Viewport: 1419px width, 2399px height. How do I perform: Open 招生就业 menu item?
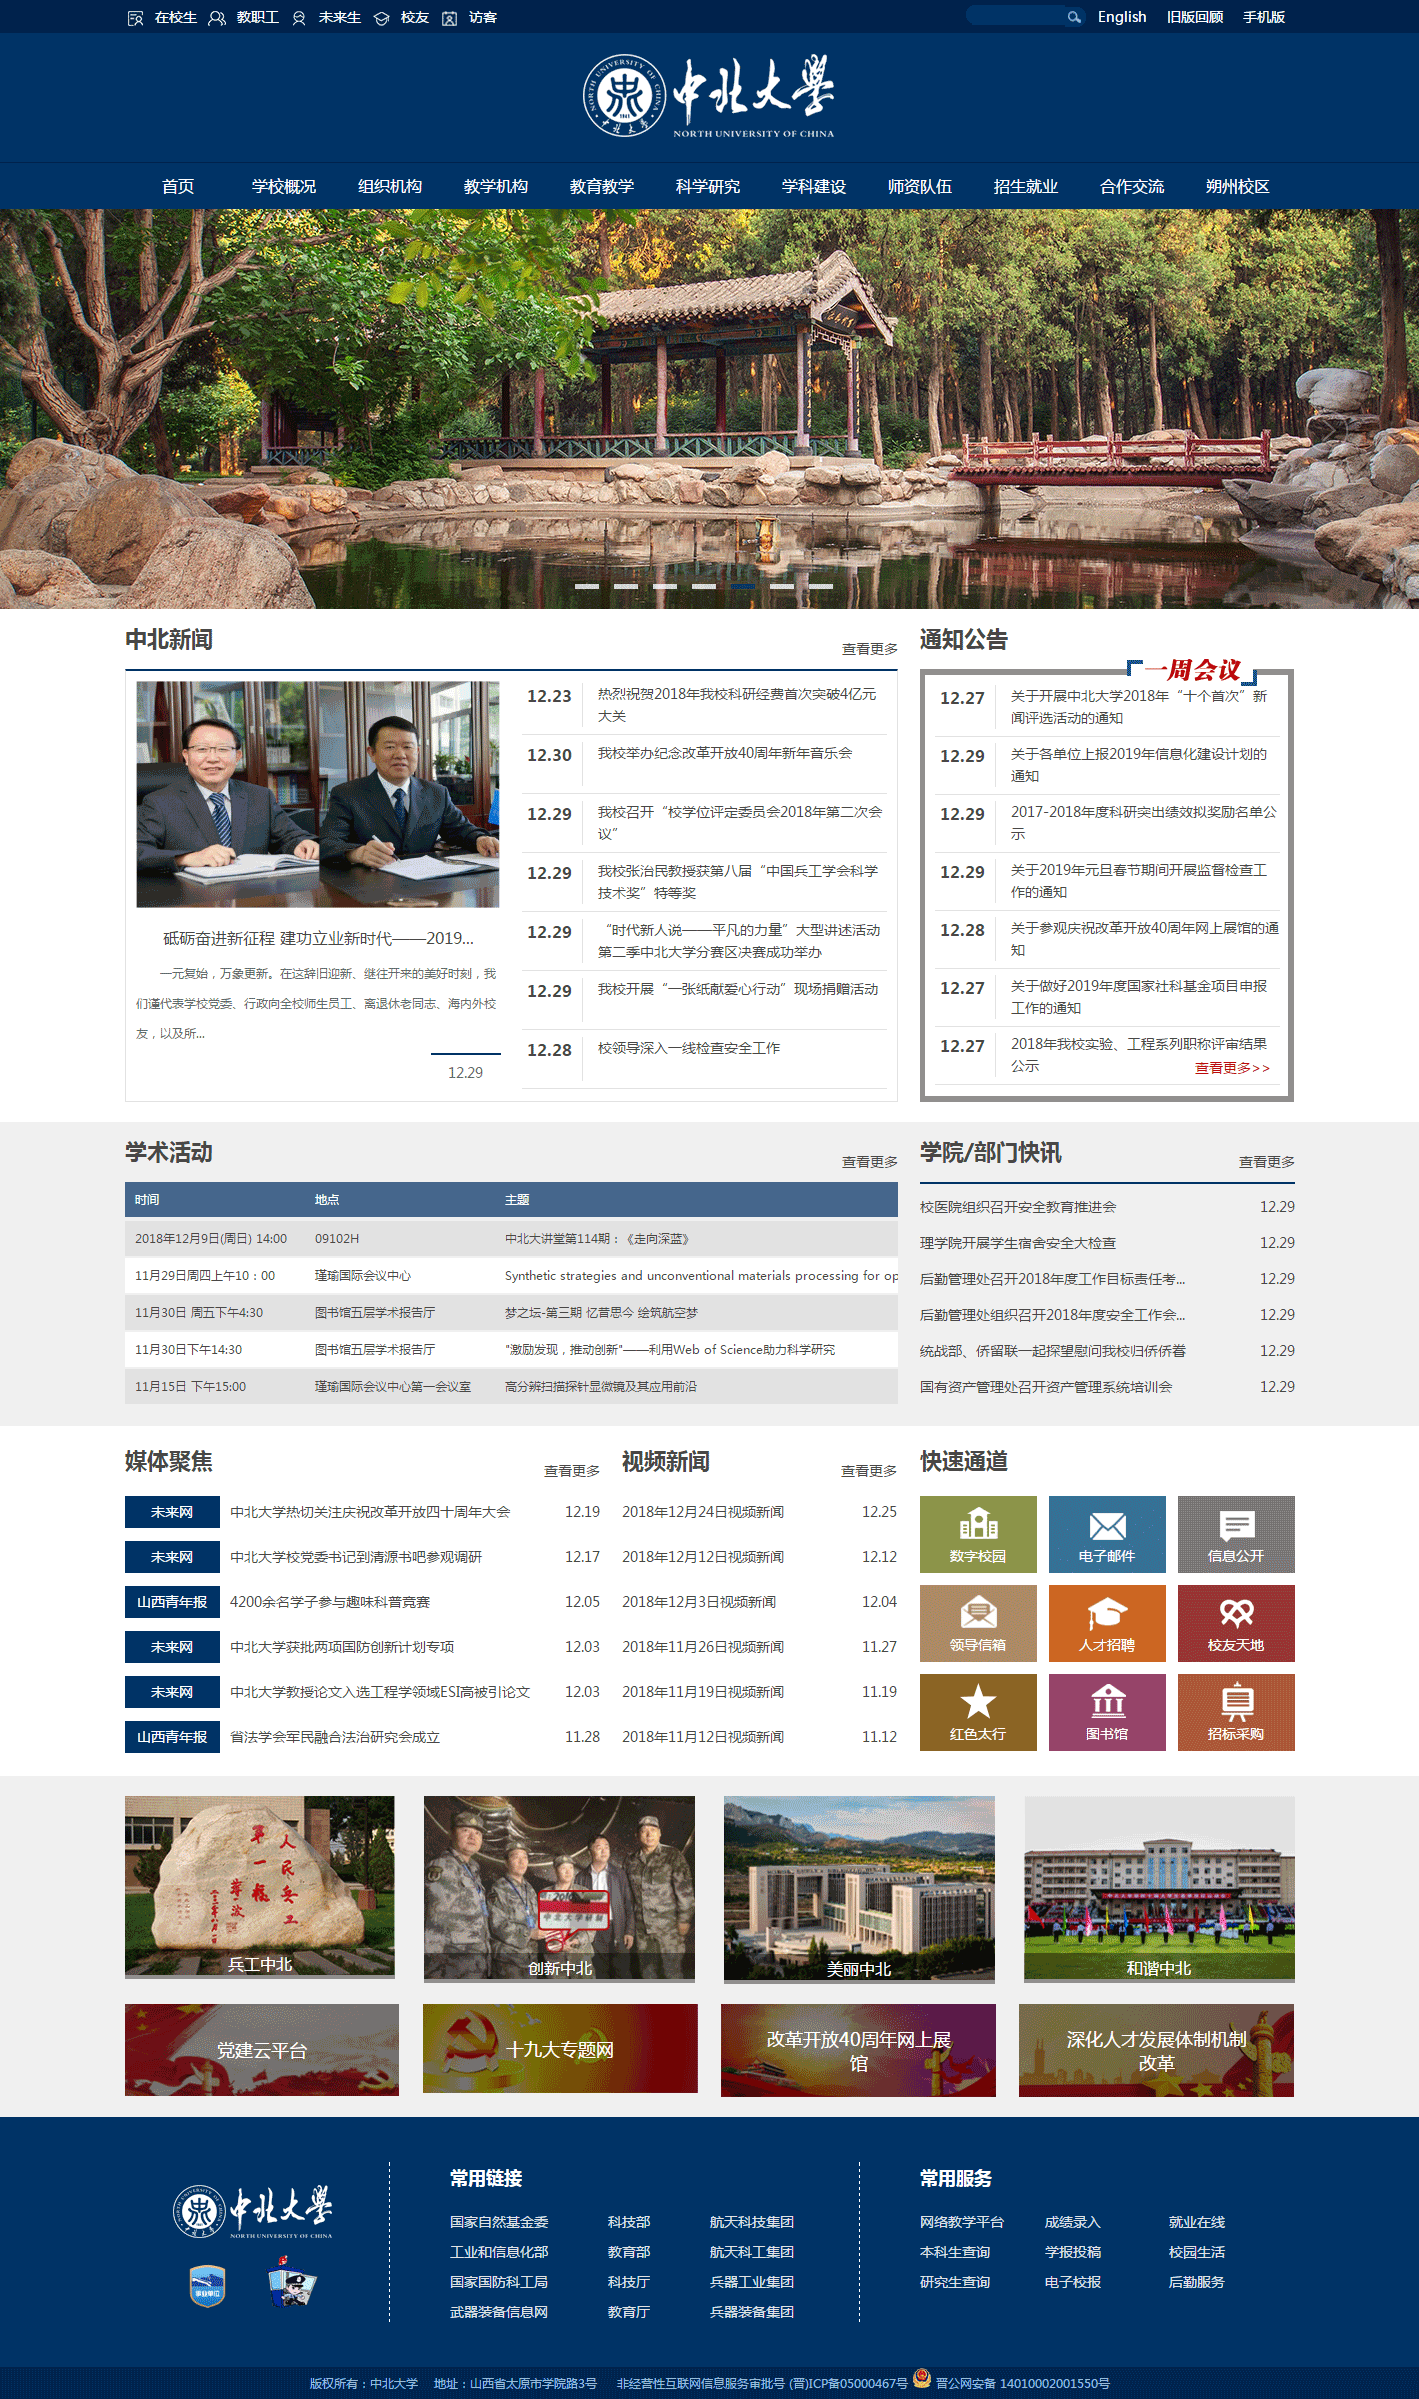pos(1026,187)
